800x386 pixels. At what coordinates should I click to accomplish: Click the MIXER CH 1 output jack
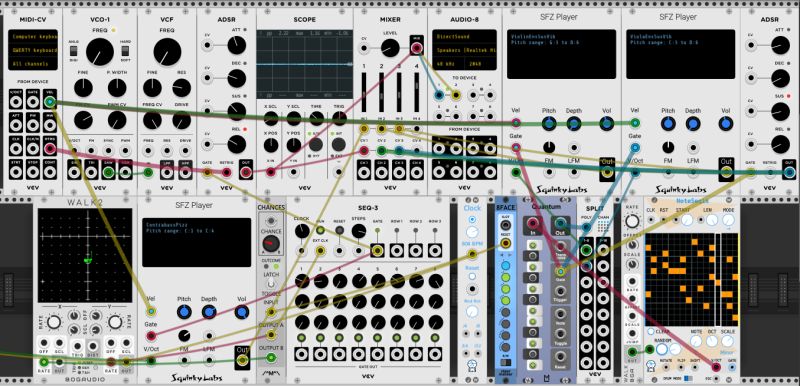[x=364, y=172]
